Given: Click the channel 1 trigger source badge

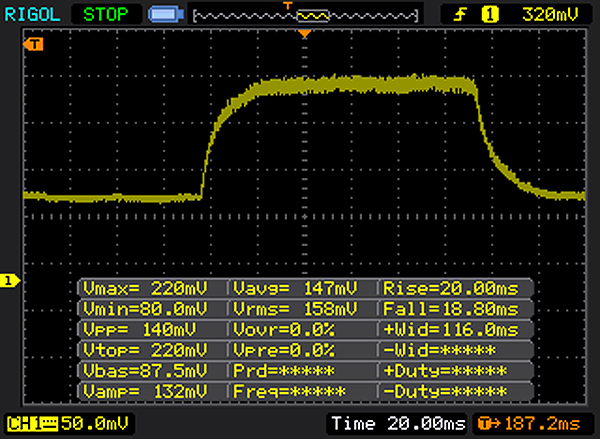Looking at the screenshot, I should click(490, 15).
